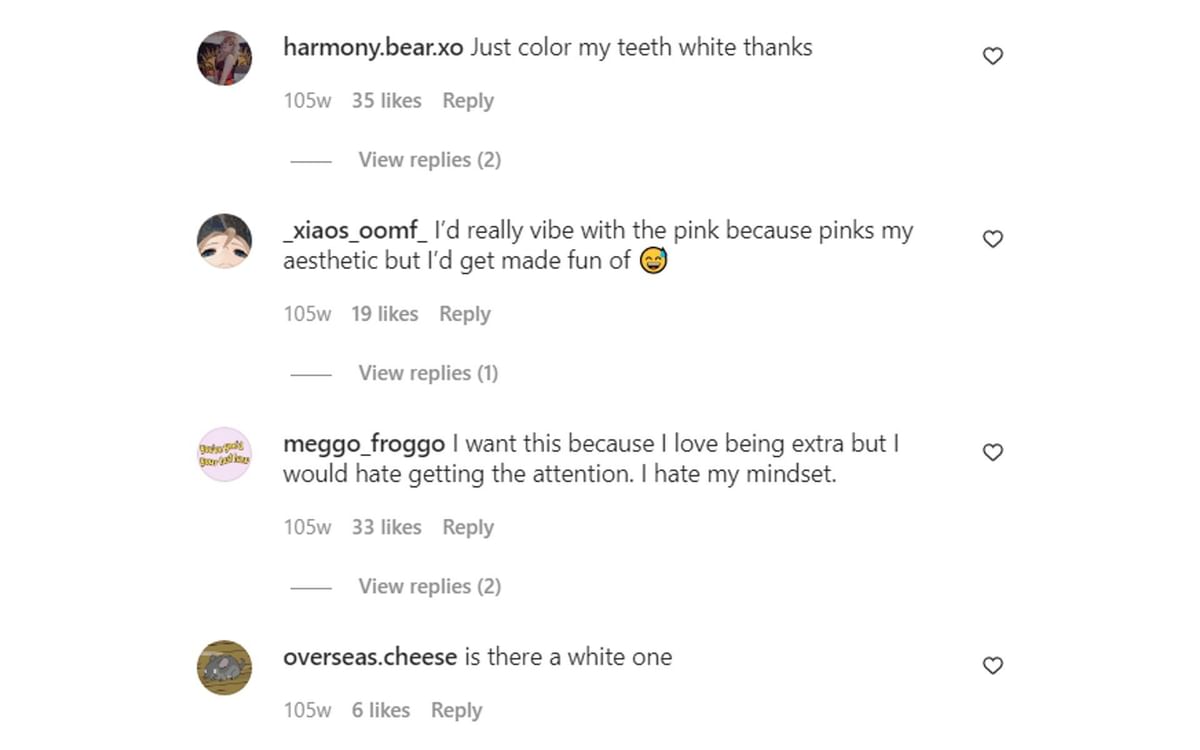Image resolution: width=1200 pixels, height=750 pixels.
Task: Open _xiaos_oomf_'s profile avatar
Action: 224,240
